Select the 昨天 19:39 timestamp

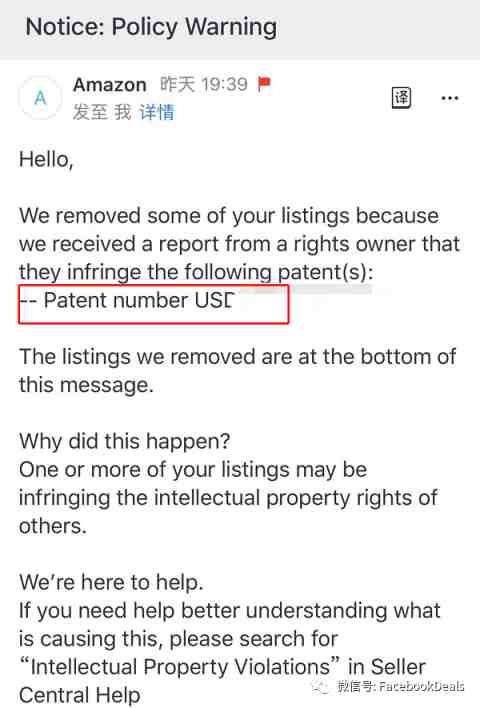tap(204, 84)
